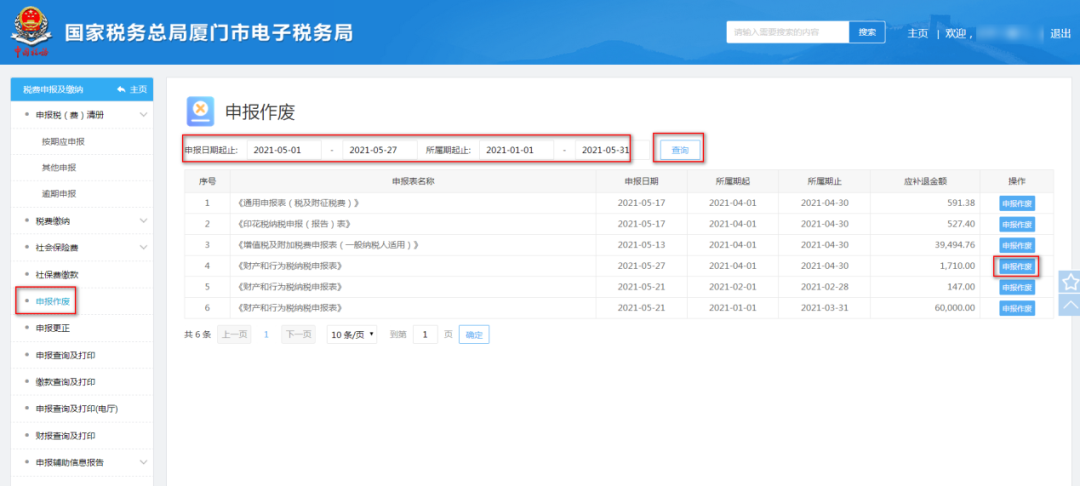Click the 查询 query button
This screenshot has height=486, width=1080.
click(x=680, y=150)
